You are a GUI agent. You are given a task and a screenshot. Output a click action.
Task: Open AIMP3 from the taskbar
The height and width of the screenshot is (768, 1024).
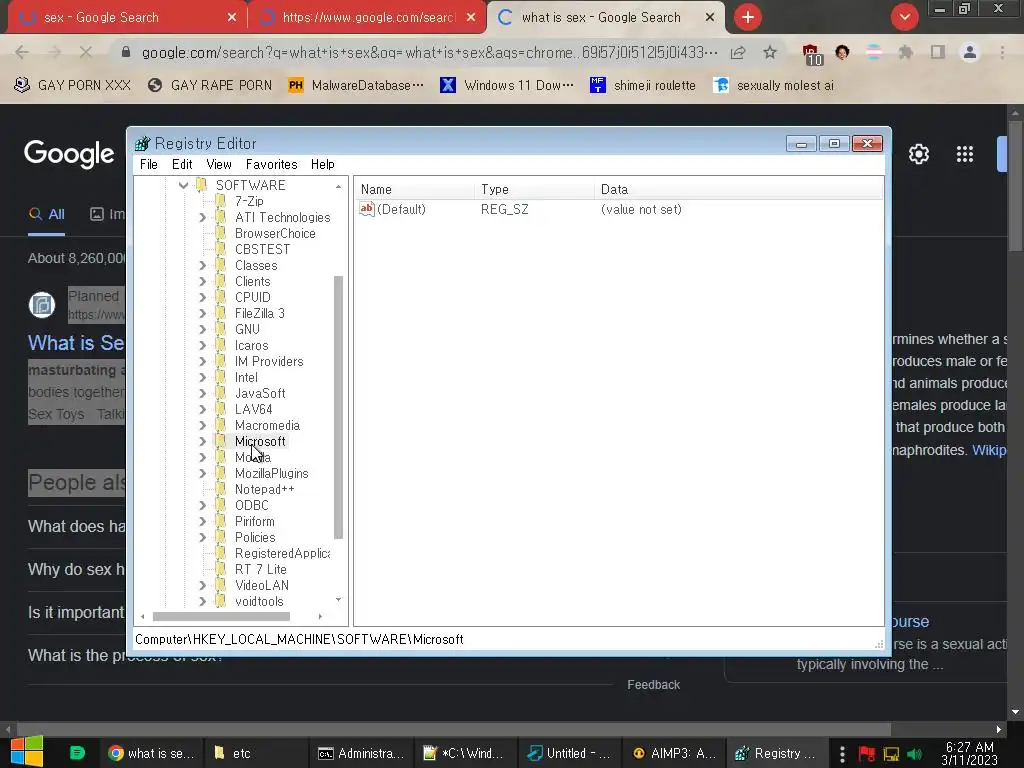674,753
